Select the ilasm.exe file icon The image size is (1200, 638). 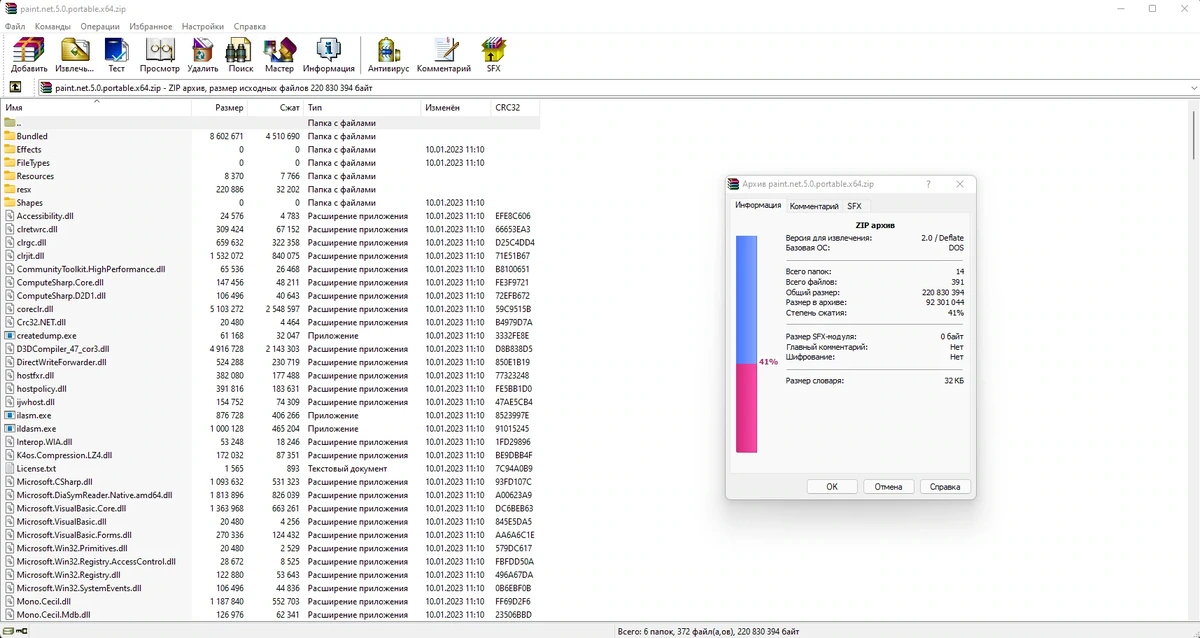[x=10, y=415]
